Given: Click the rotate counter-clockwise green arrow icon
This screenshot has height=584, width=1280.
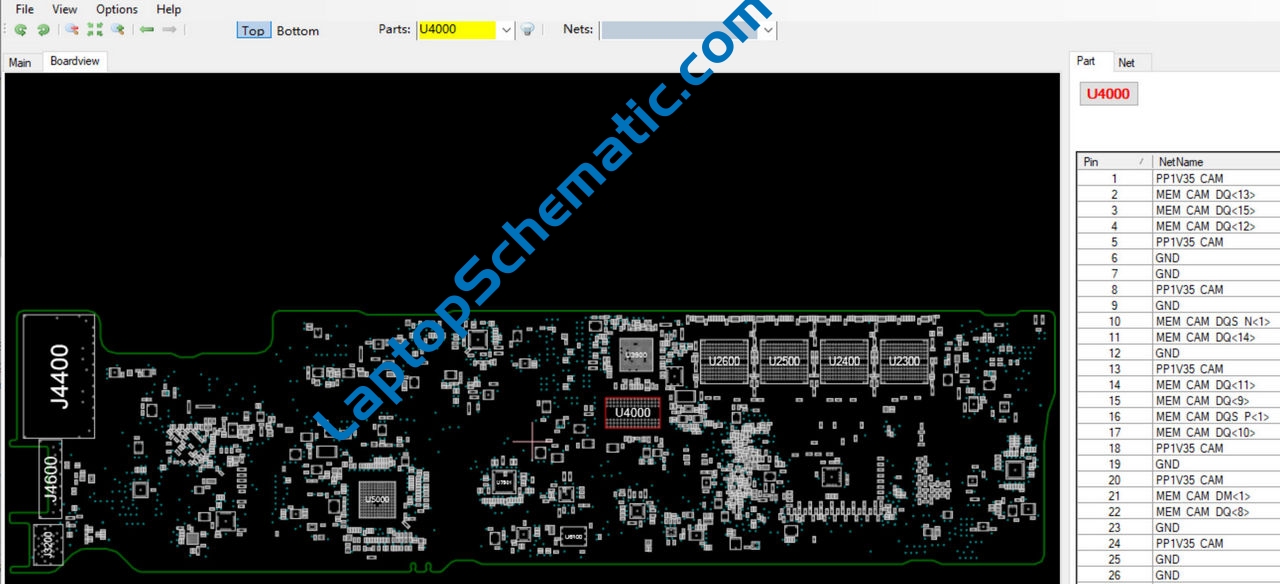Looking at the screenshot, I should (20, 30).
